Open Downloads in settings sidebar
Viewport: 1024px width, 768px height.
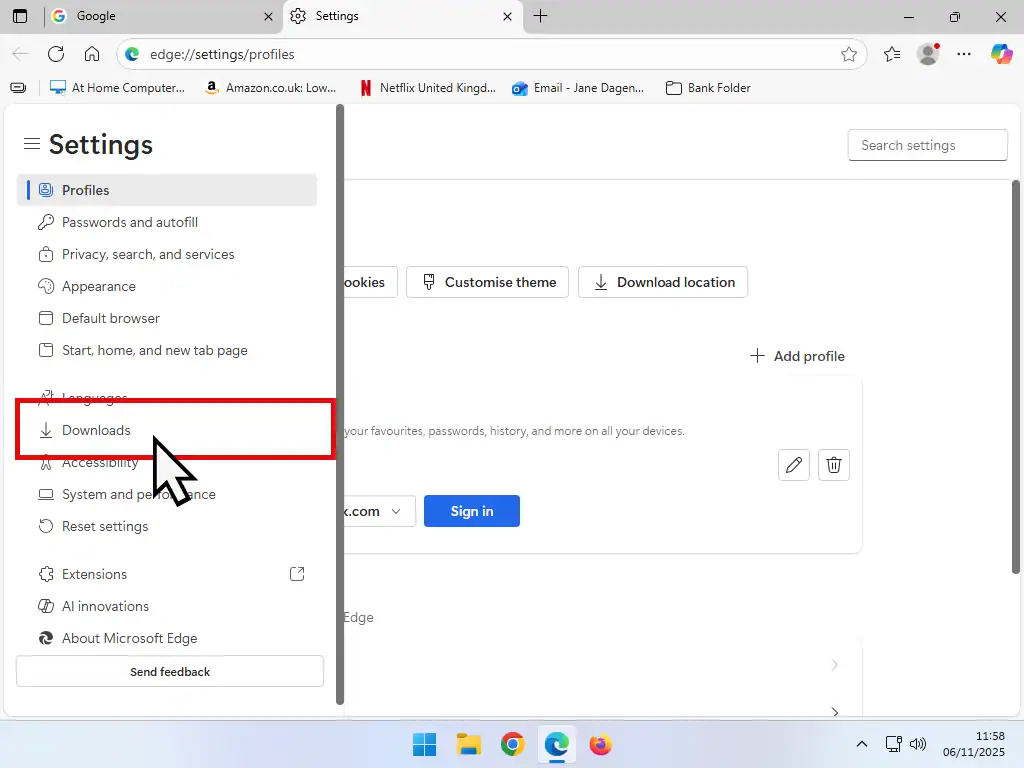[96, 430]
